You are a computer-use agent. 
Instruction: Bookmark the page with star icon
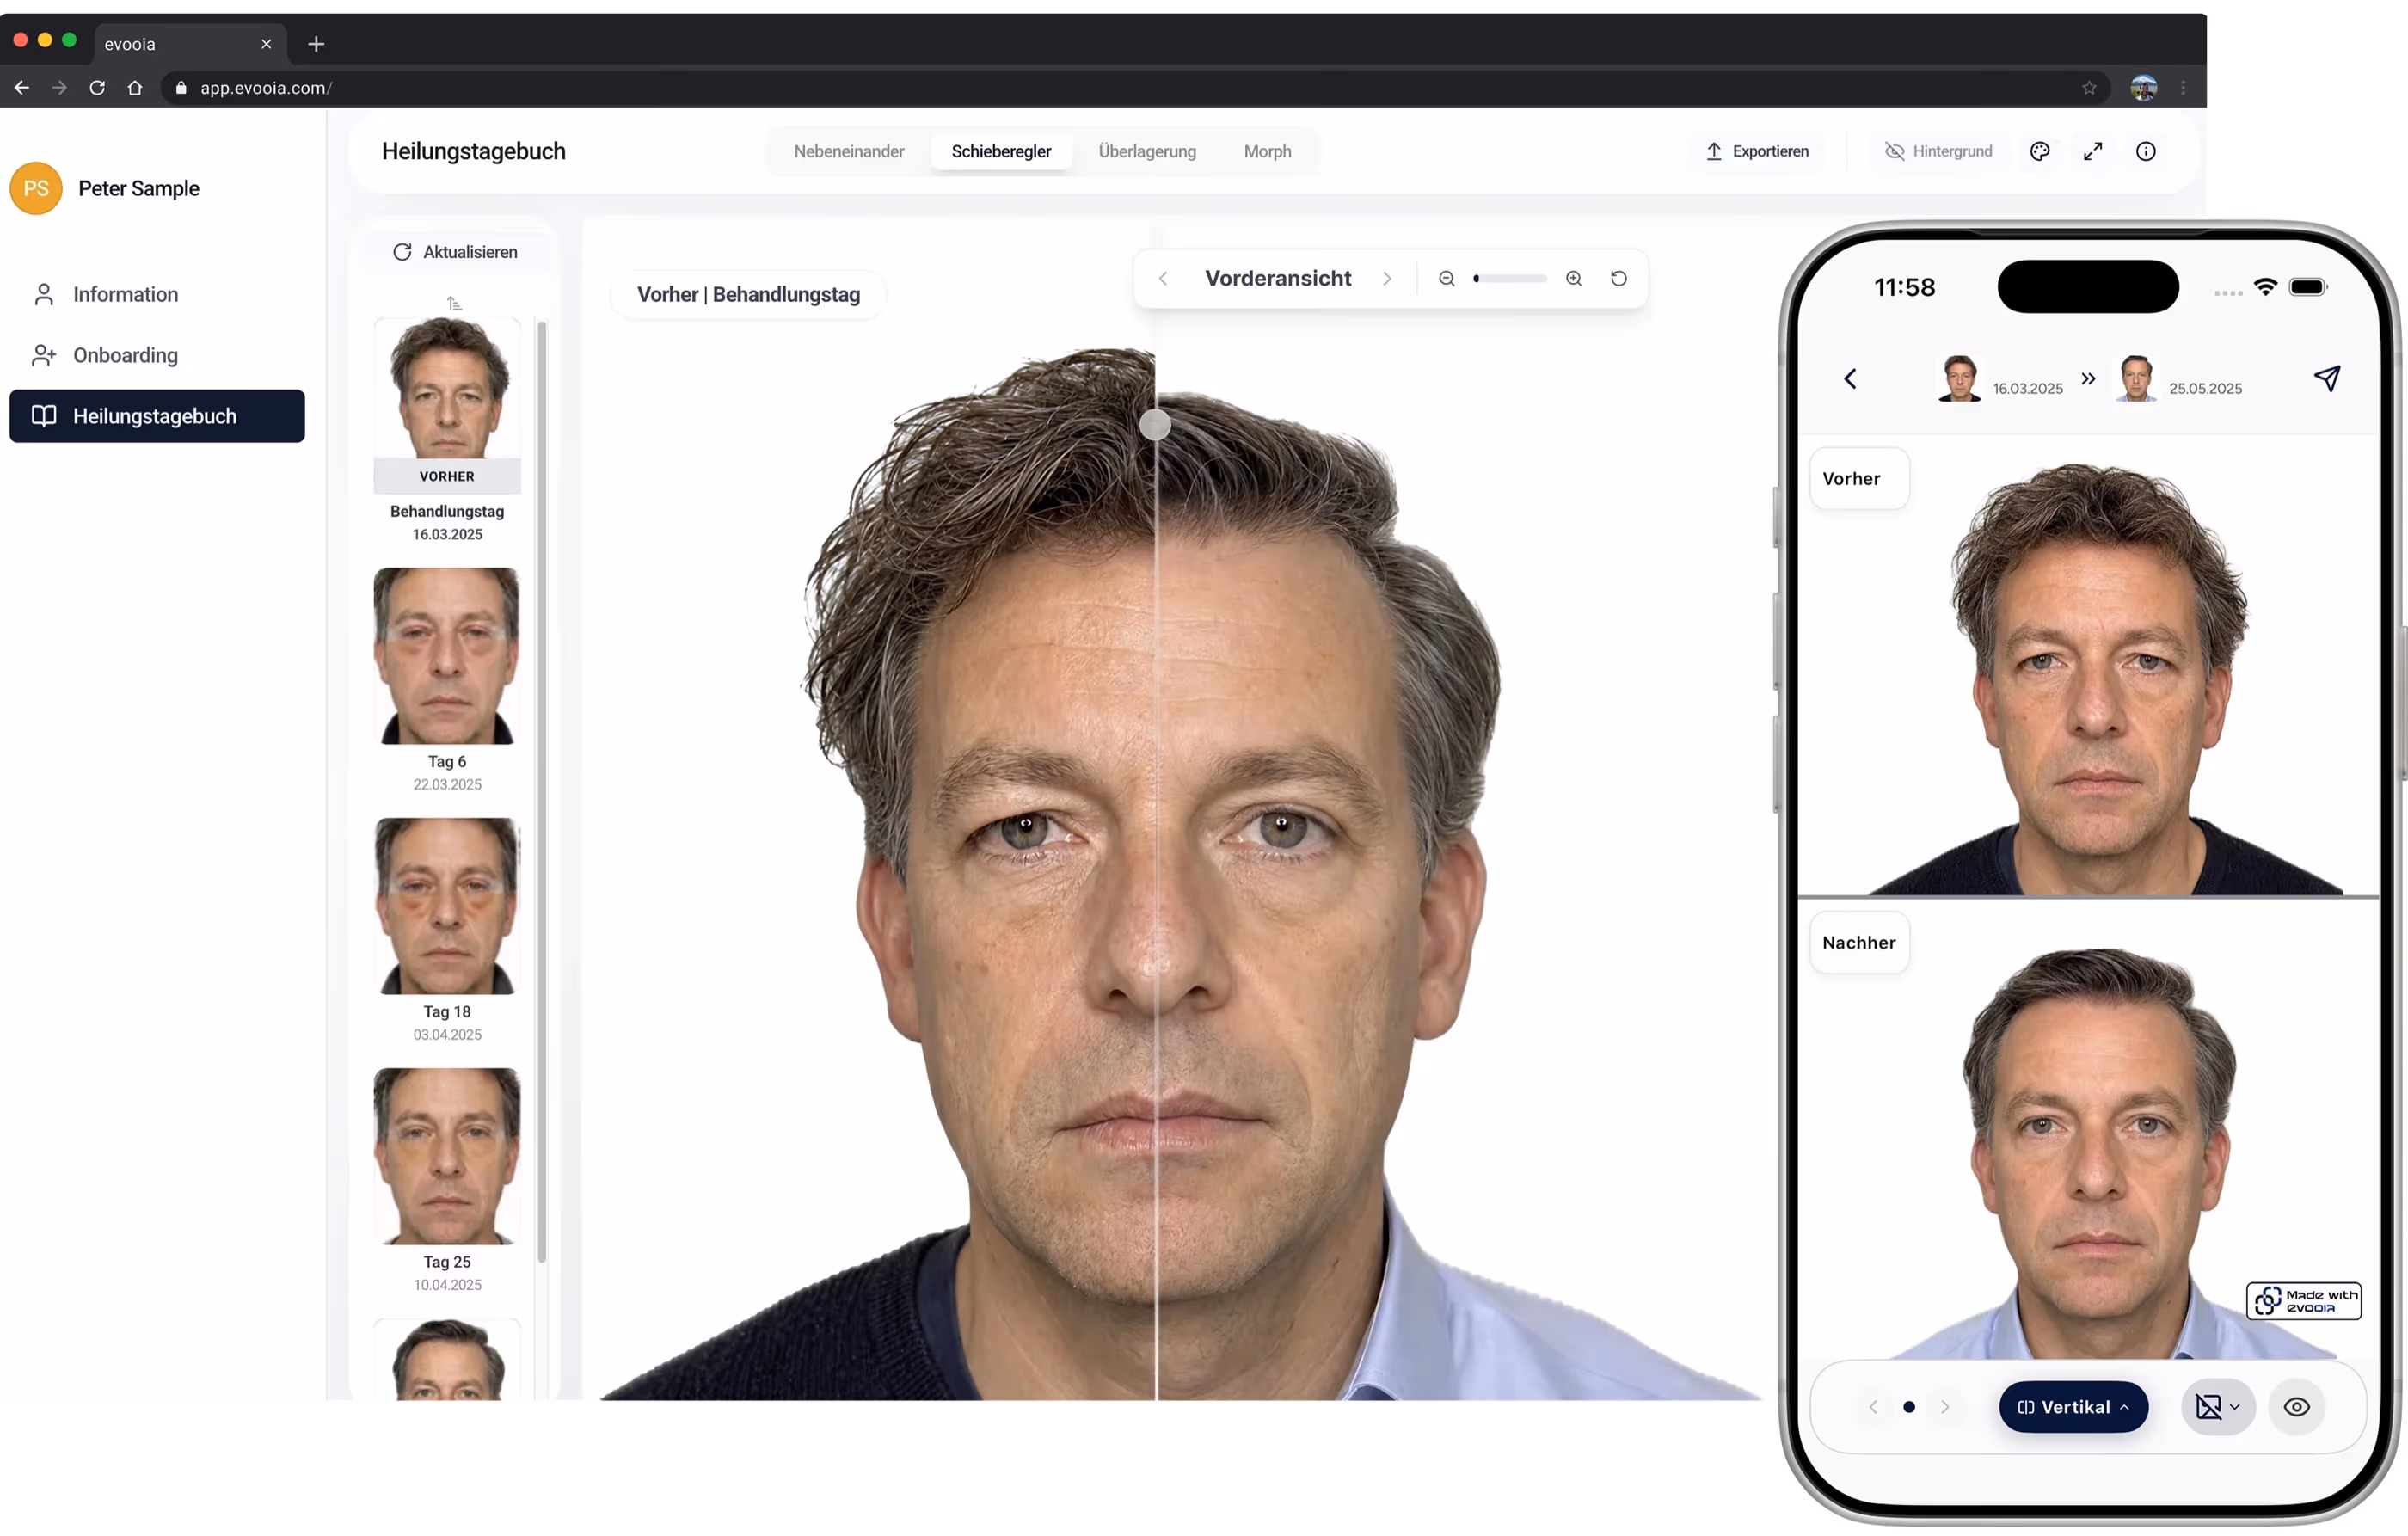(x=2089, y=88)
